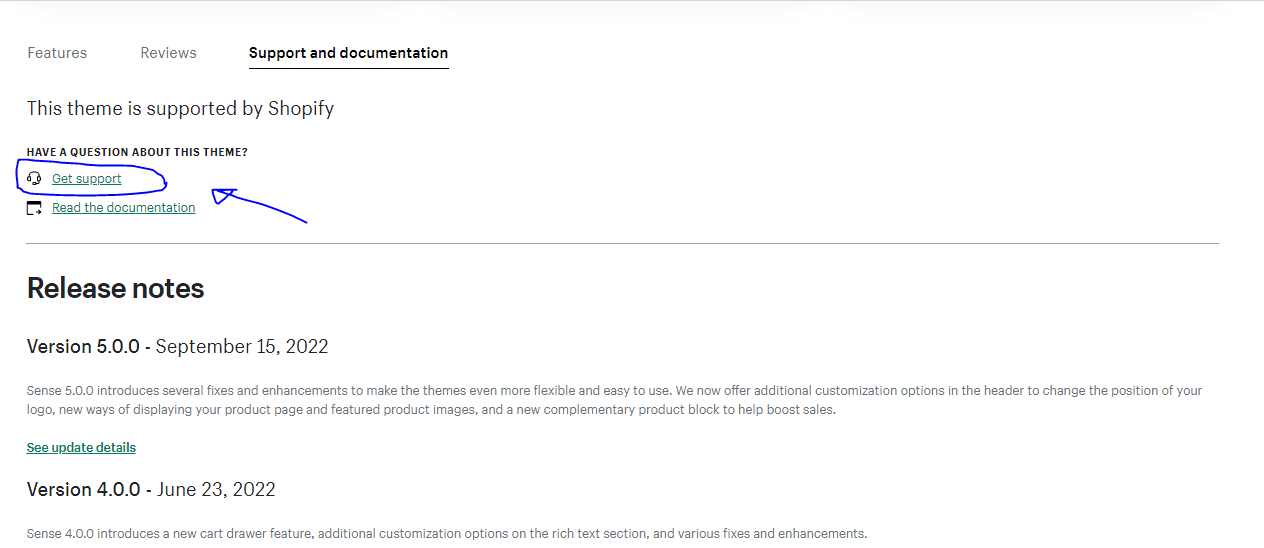
Task: Switch to the Reviews tab
Action: pos(168,53)
